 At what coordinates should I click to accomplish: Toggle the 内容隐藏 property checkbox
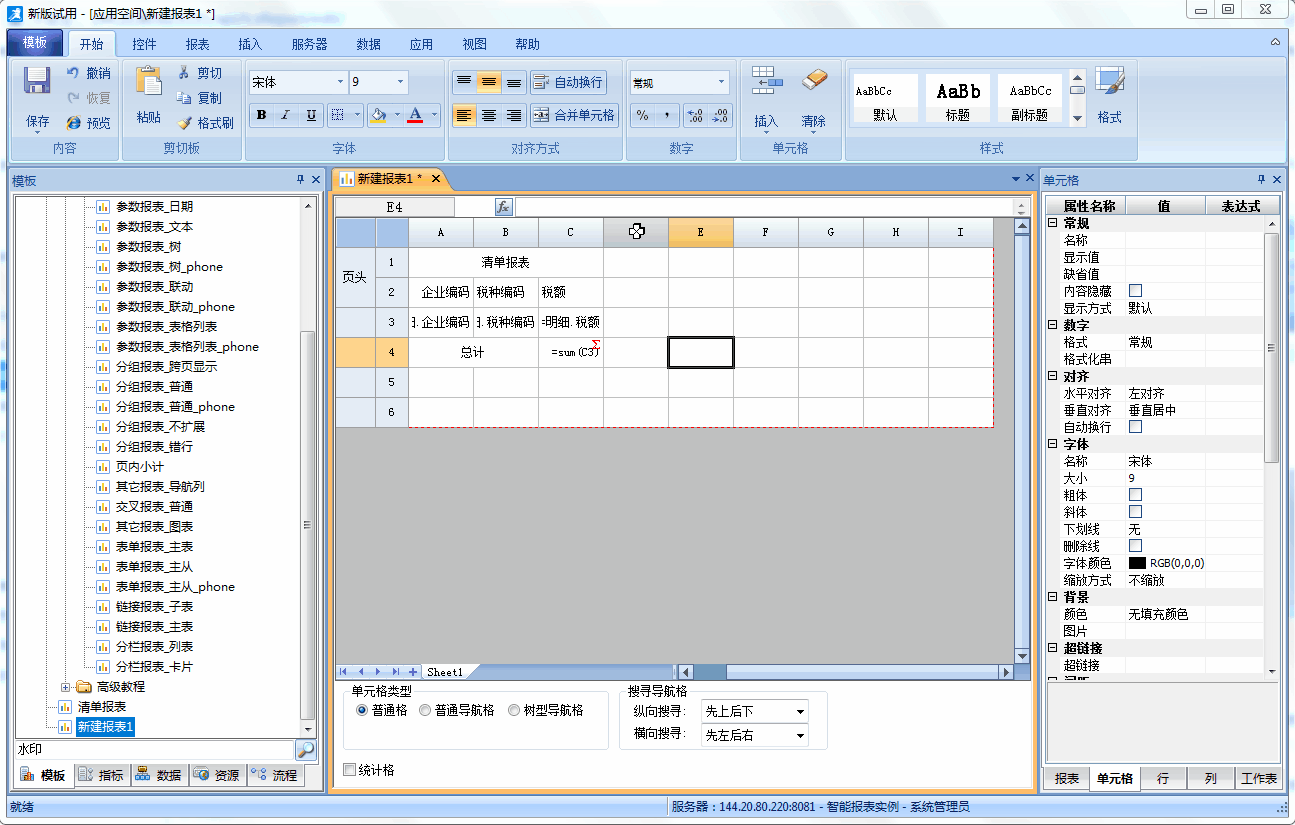point(1135,291)
